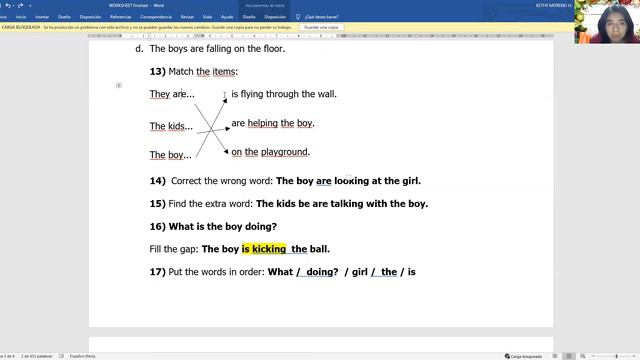Image resolution: width=640 pixels, height=360 pixels.
Task: Click 'is flying through the wall.'
Action: pos(284,94)
